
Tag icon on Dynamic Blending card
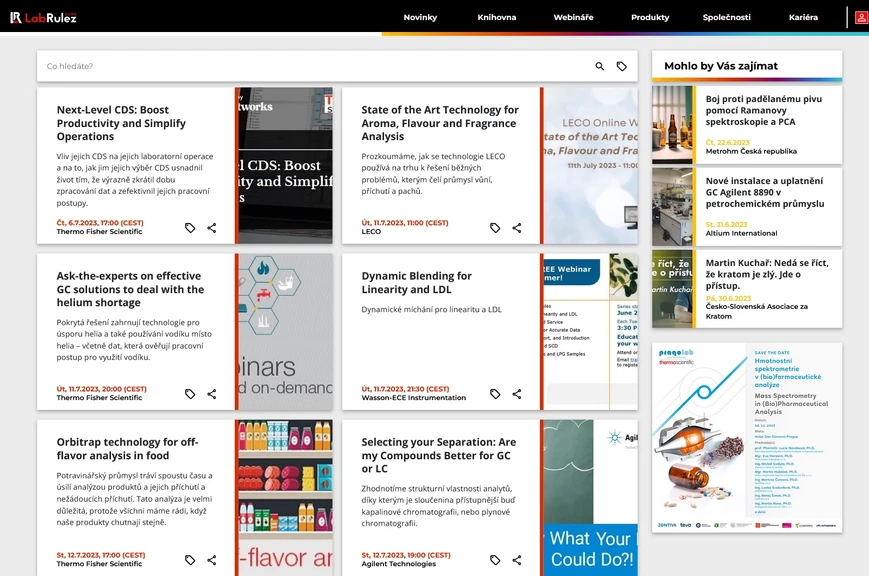coord(495,394)
